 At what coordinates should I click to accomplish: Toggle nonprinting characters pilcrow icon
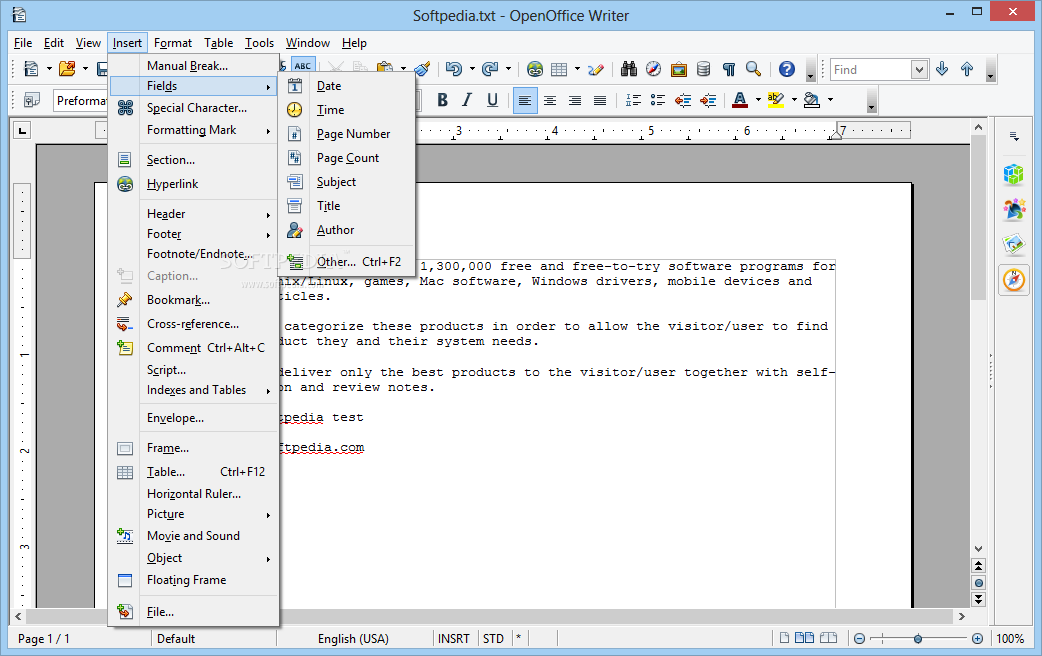click(728, 69)
